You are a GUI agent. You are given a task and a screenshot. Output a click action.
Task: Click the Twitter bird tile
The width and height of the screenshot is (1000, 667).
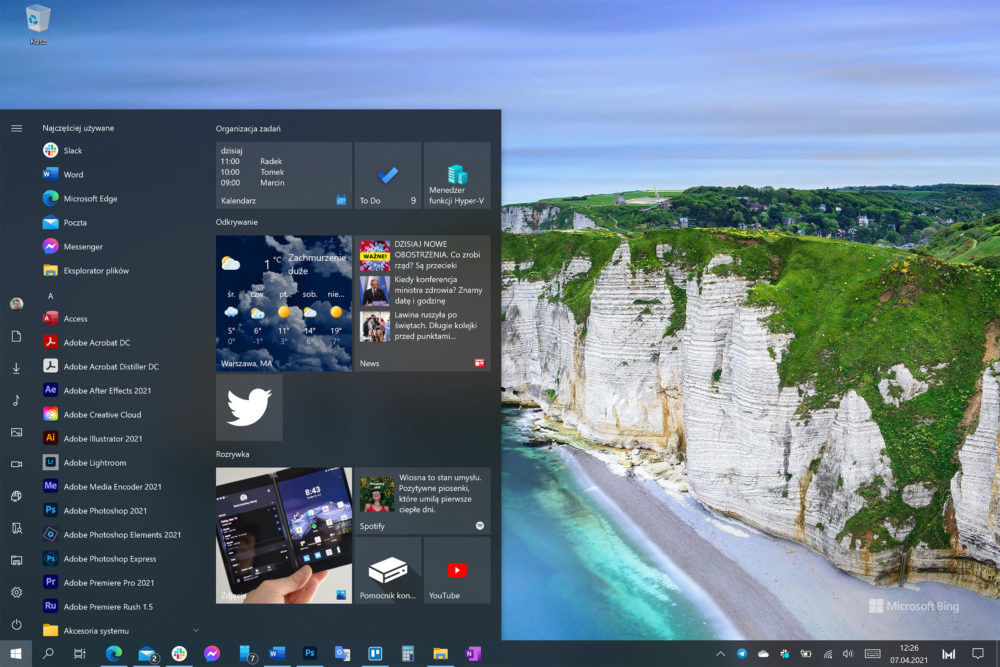(249, 408)
